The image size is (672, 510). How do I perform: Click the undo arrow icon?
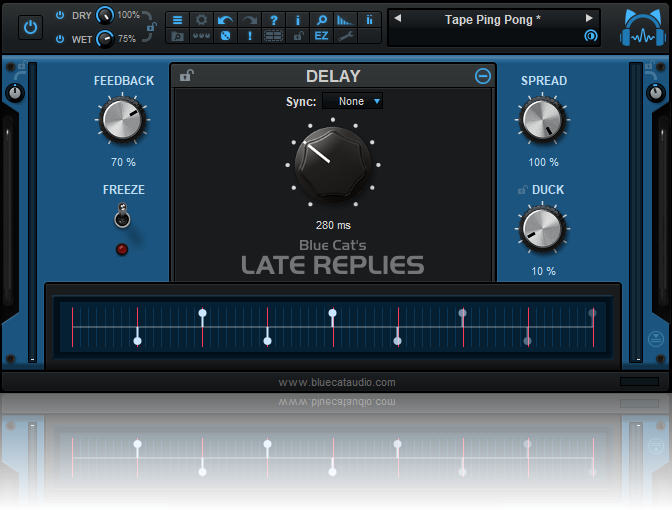(x=225, y=20)
